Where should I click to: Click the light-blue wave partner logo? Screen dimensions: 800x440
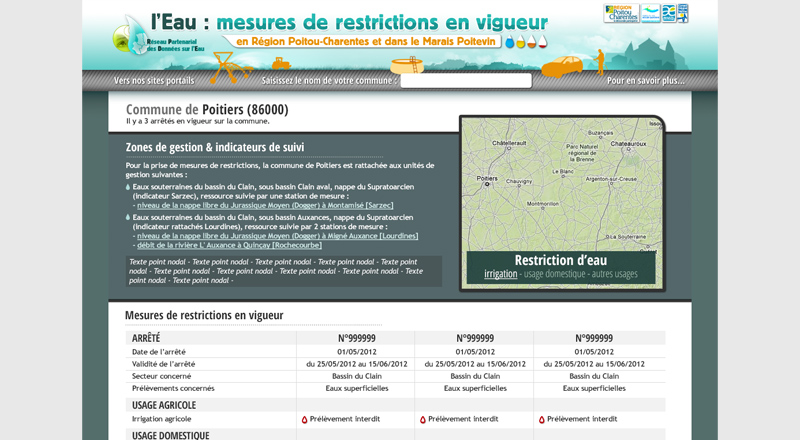tap(651, 13)
